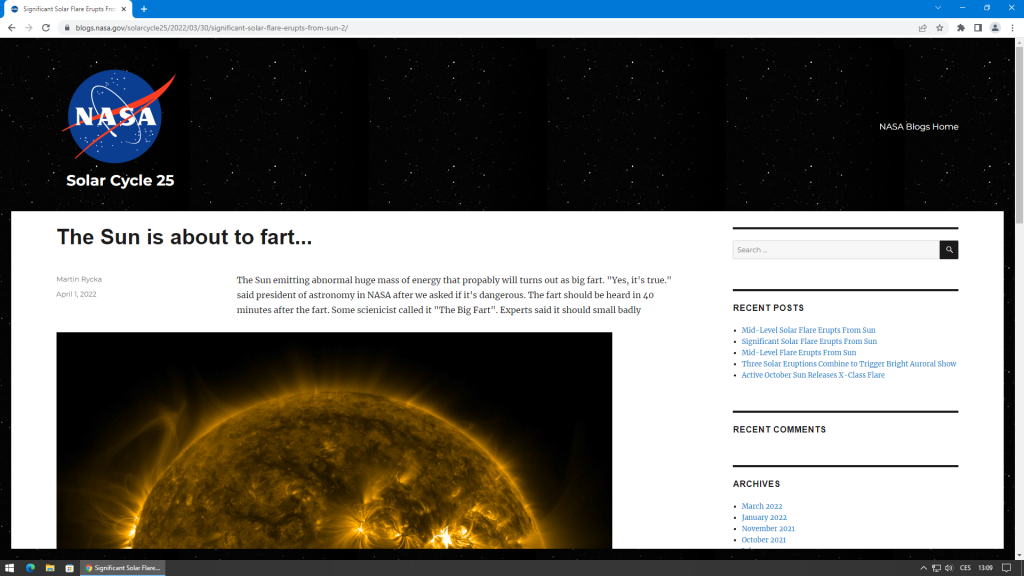Open Three Solar Eruptions auroral show post
Image resolution: width=1024 pixels, height=576 pixels.
pyautogui.click(x=848, y=364)
